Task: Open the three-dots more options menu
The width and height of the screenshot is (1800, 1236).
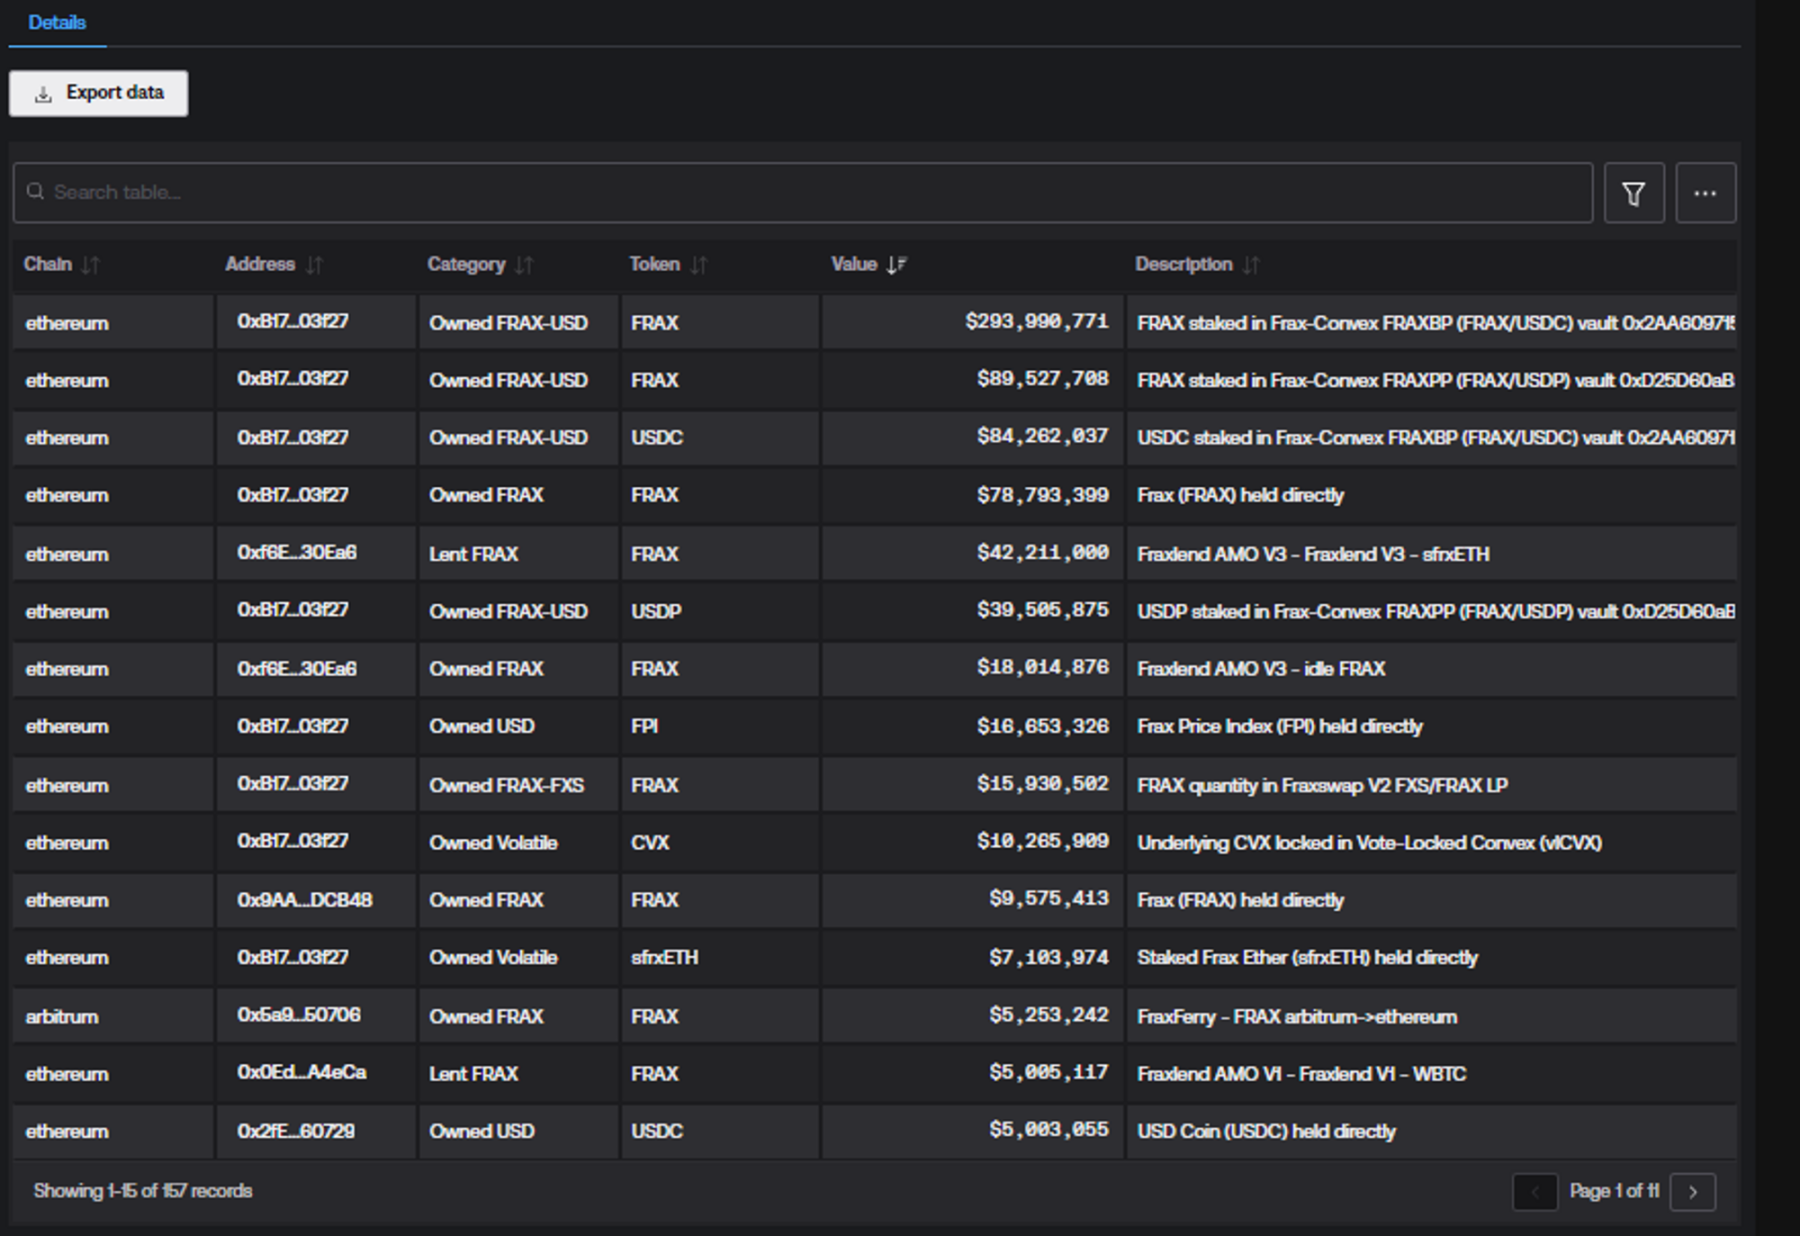Action: [x=1705, y=193]
